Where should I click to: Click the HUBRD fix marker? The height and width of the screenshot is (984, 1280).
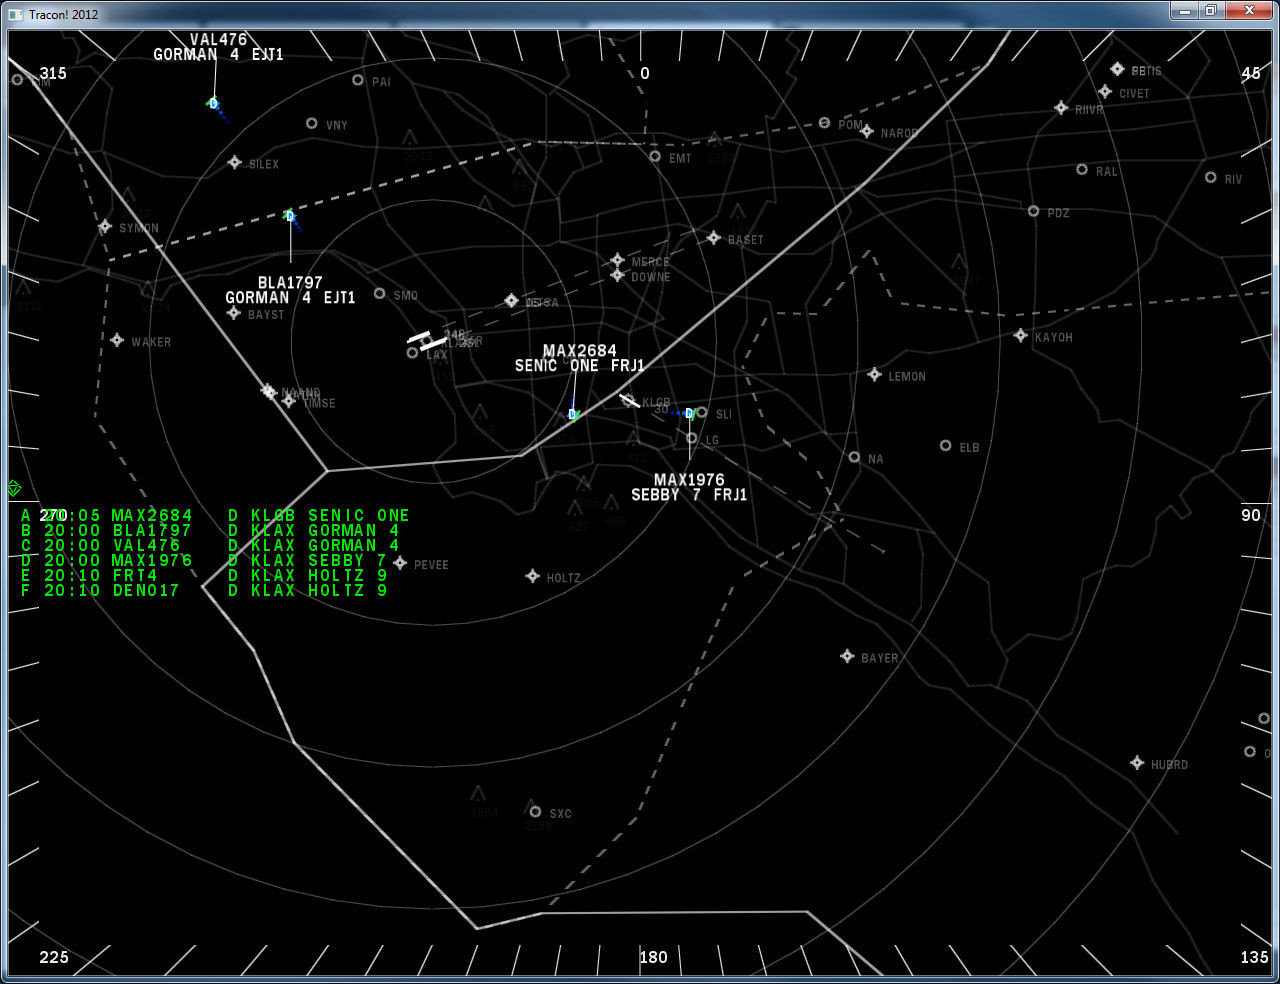pyautogui.click(x=1137, y=763)
